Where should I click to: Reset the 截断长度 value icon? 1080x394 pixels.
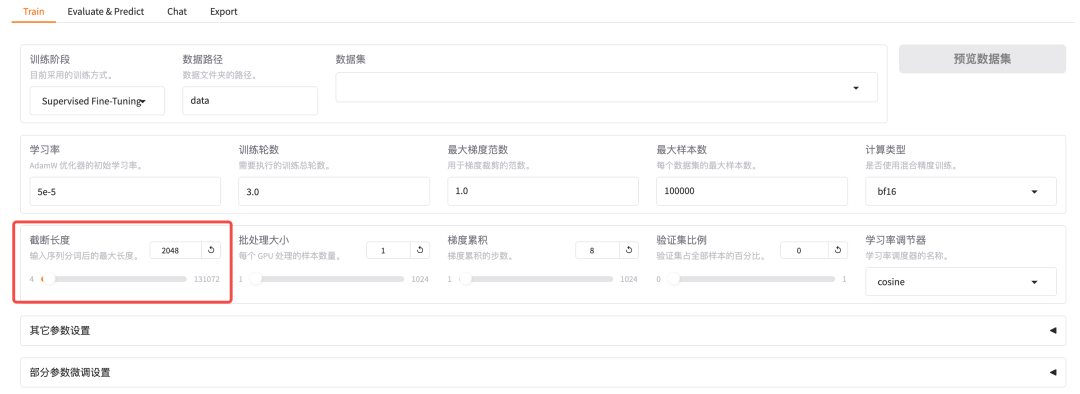[211, 251]
